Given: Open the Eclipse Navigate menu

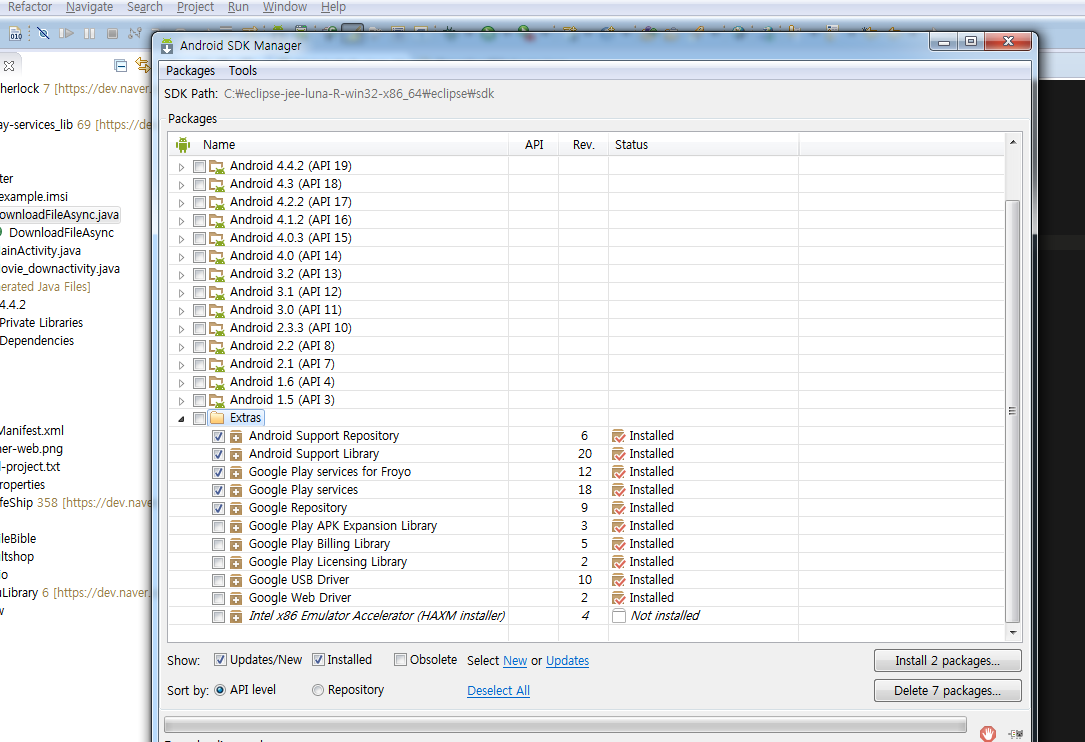Looking at the screenshot, I should pyautogui.click(x=89, y=7).
